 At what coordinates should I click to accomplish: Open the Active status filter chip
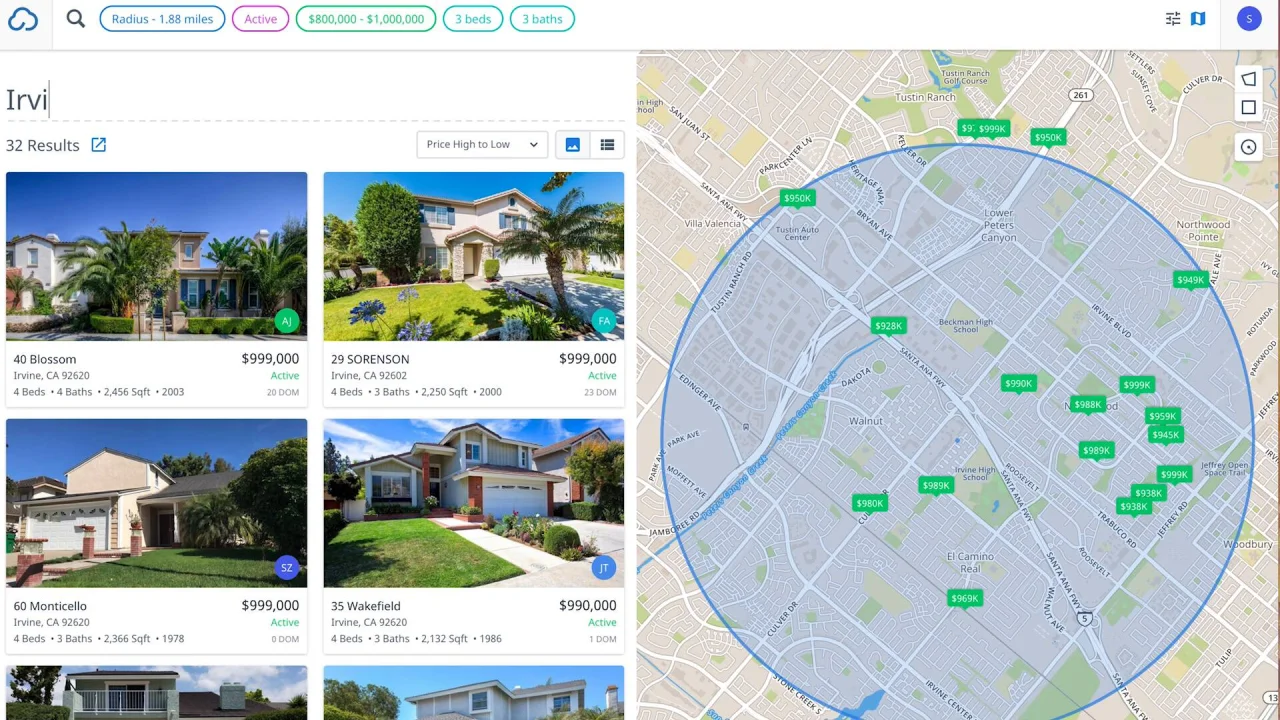point(260,19)
